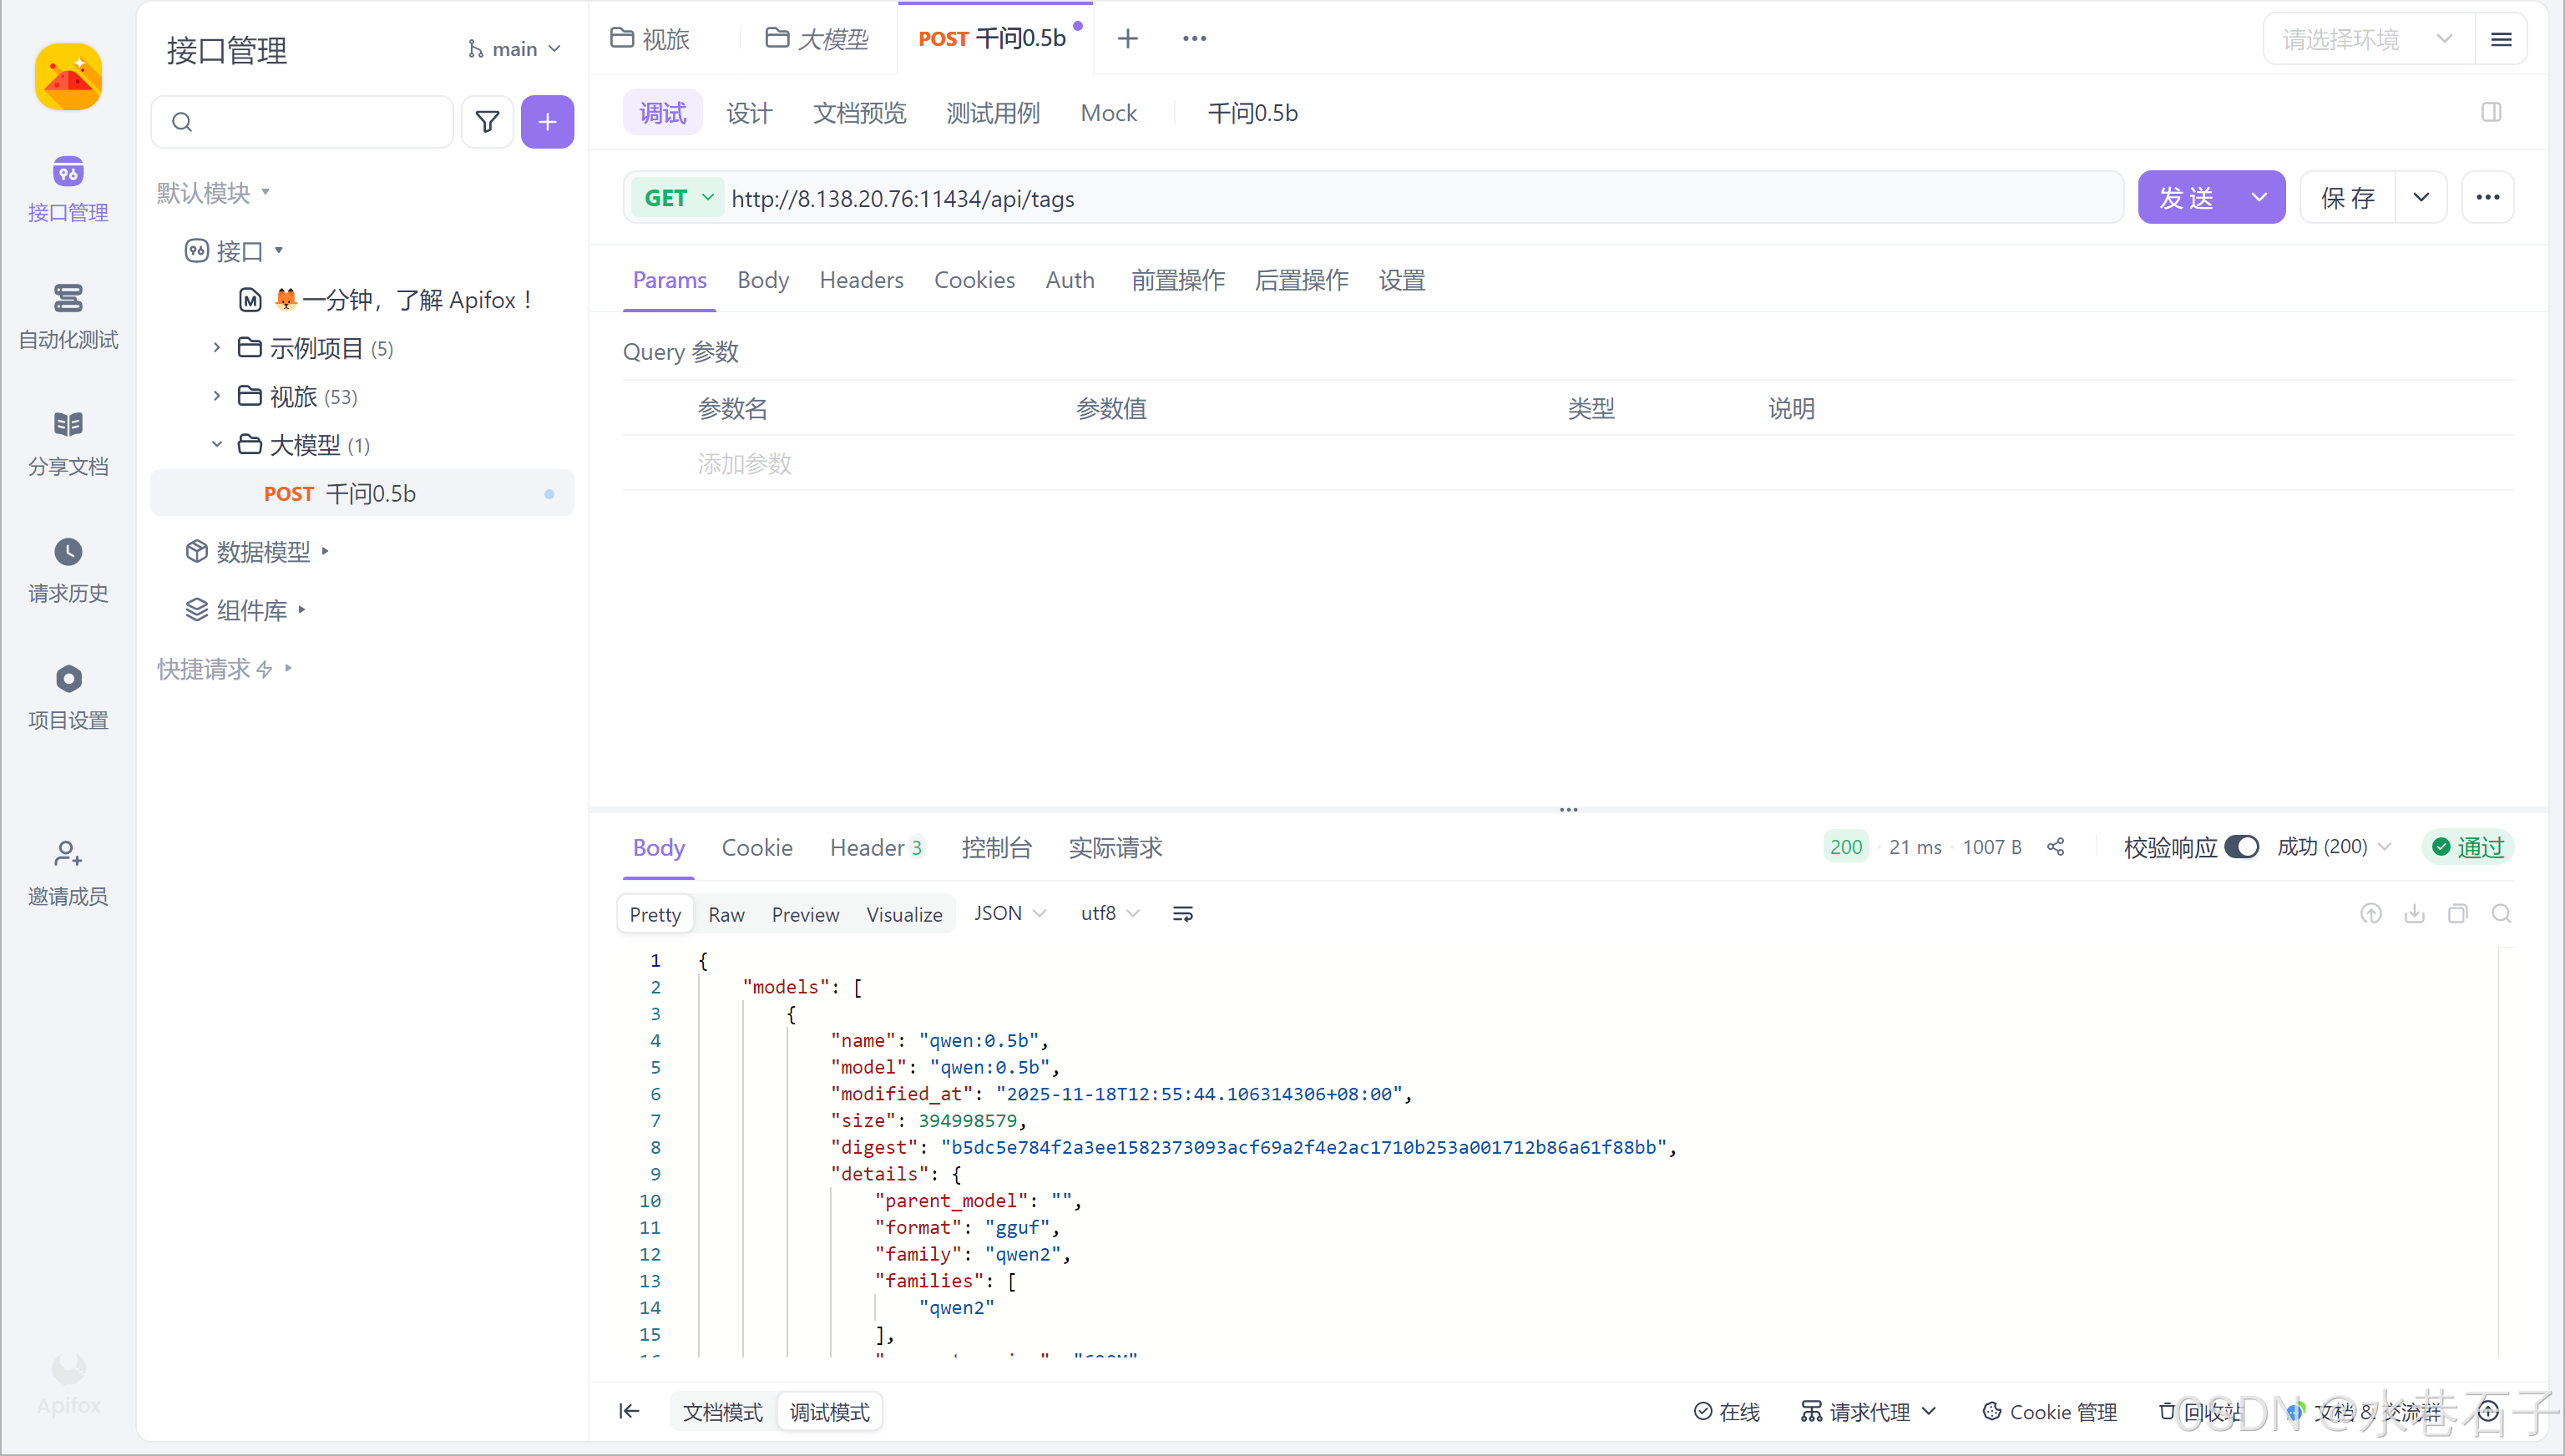Click the purple plus add button
Image resolution: width=2565 pixels, height=1456 pixels.
coord(547,122)
